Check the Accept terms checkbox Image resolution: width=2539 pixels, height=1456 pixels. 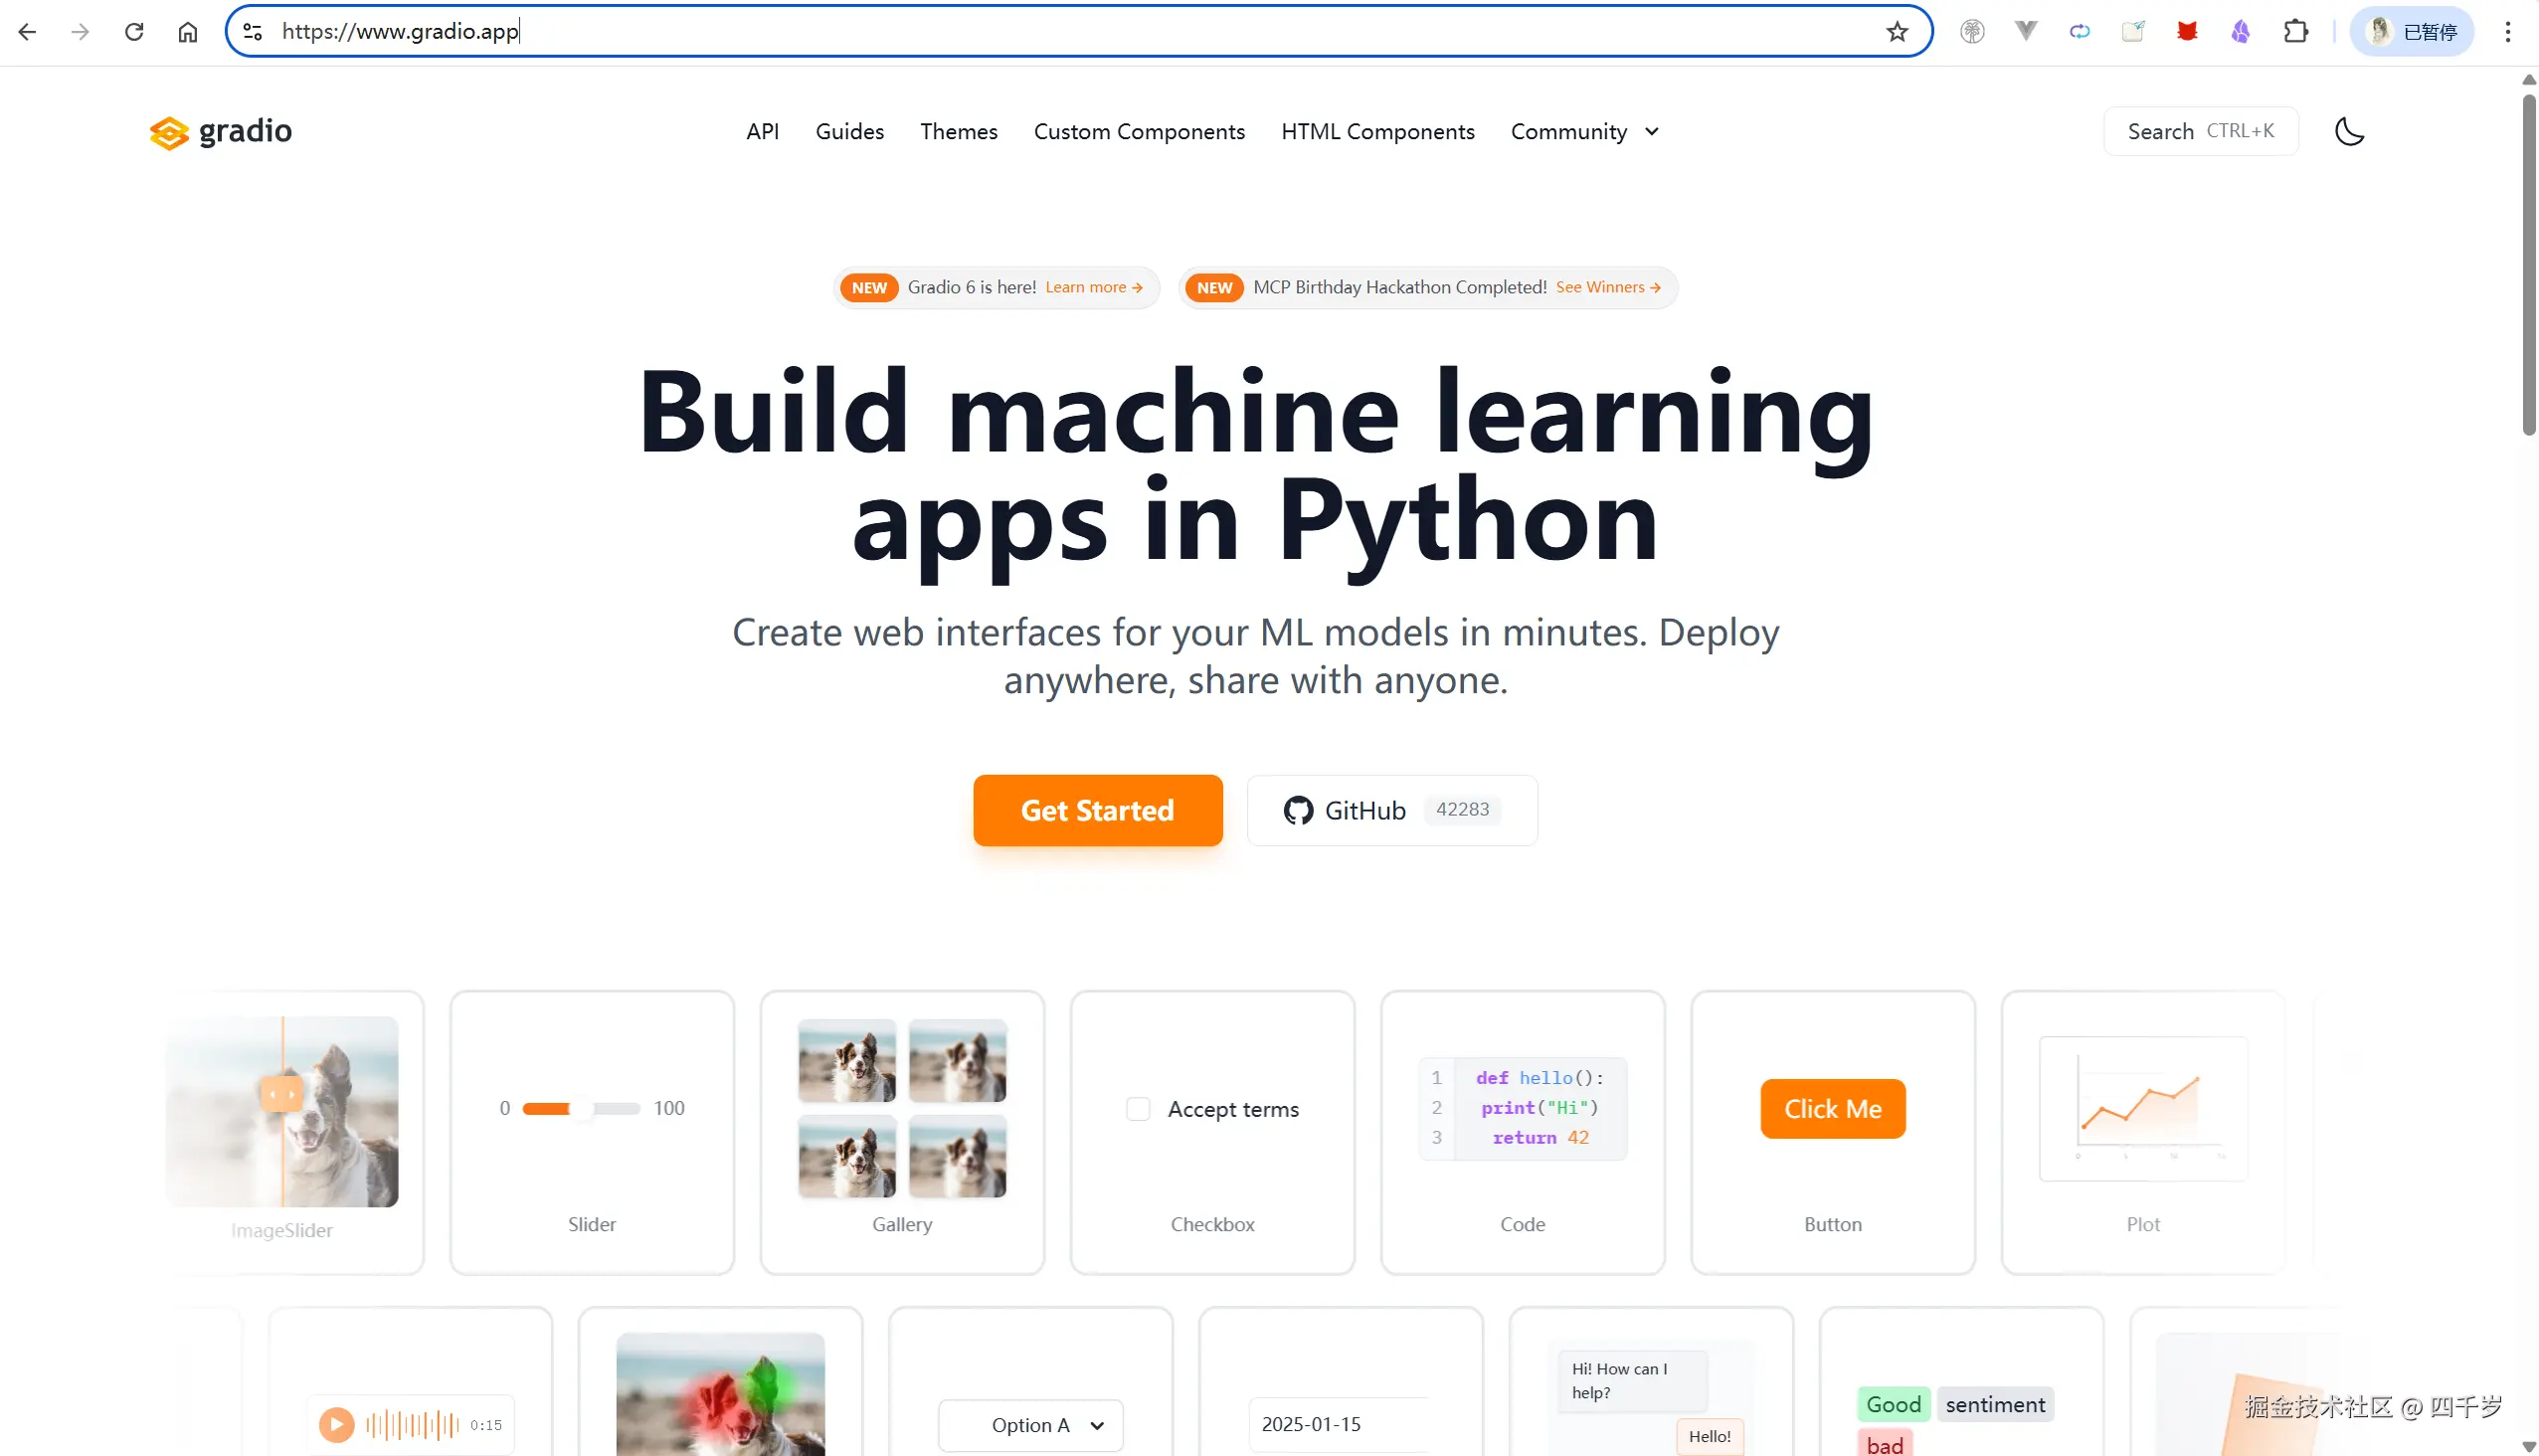point(1138,1109)
